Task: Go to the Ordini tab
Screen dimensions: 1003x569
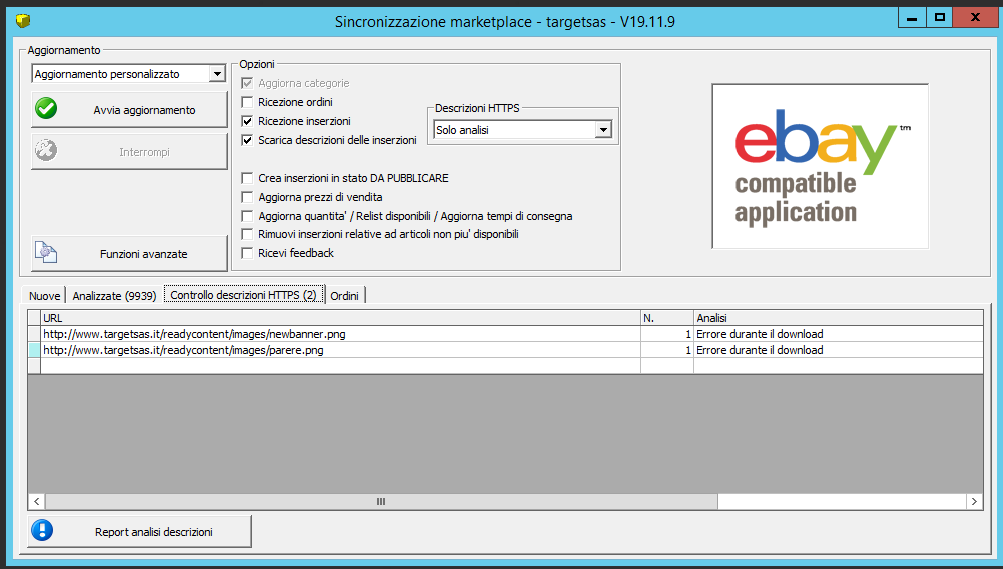Action: 345,295
